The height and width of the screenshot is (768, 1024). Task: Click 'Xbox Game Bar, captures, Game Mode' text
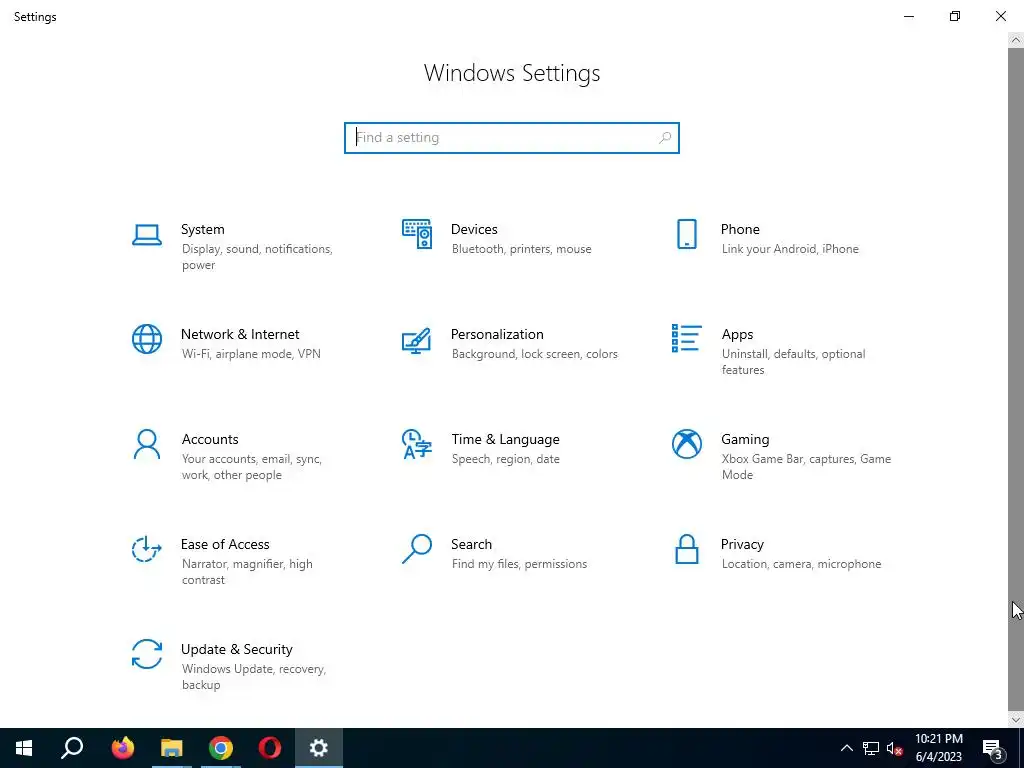tap(807, 467)
